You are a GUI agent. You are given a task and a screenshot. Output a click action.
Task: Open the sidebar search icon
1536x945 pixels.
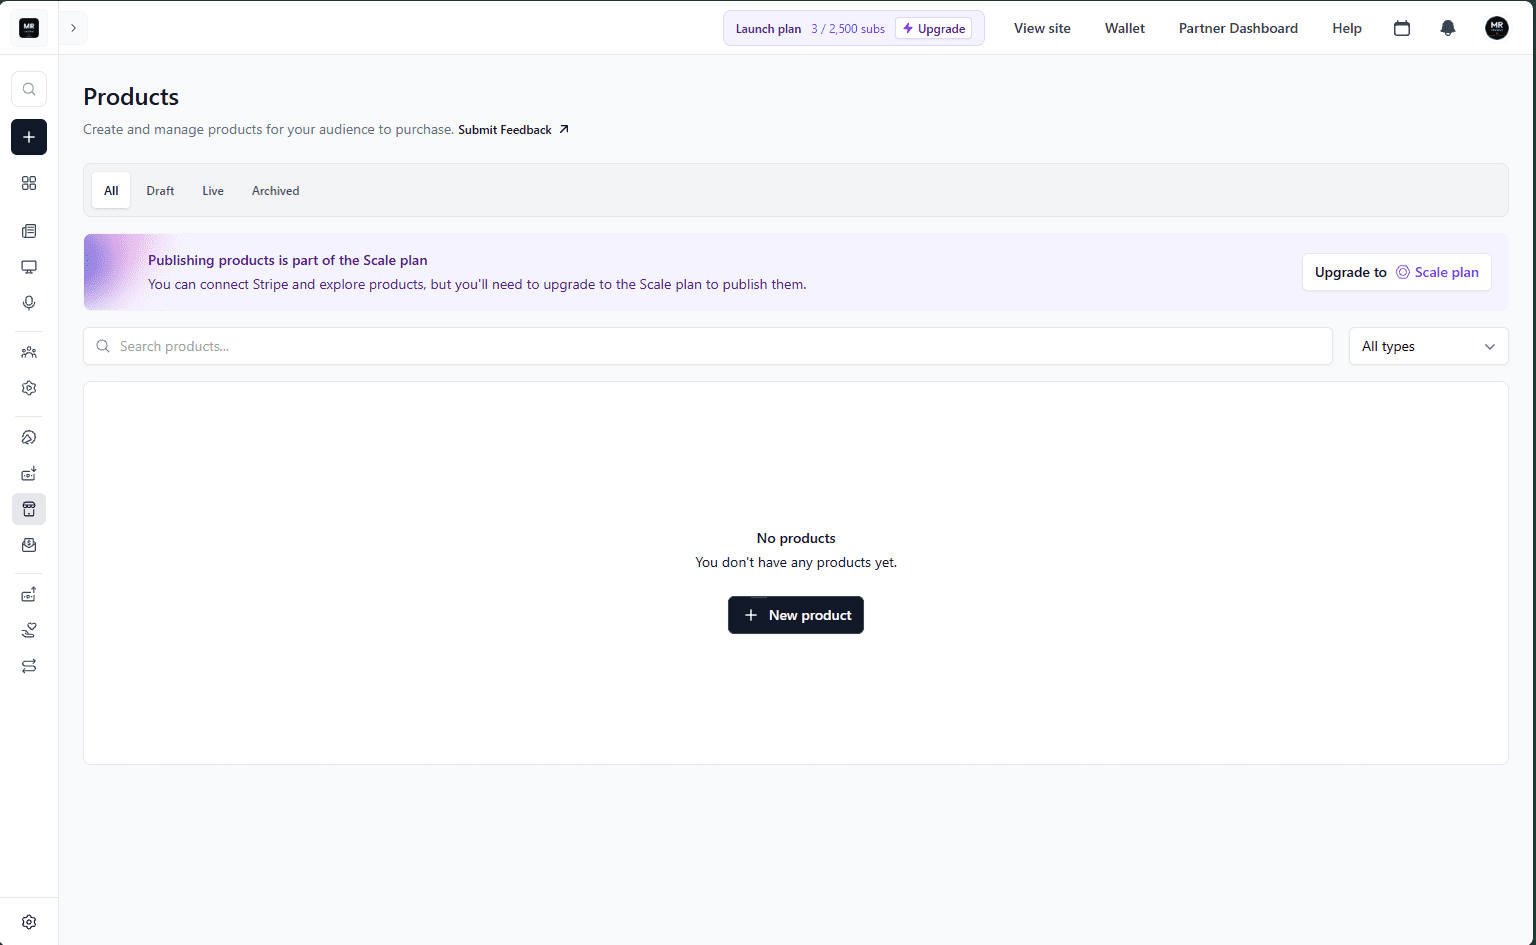pos(29,89)
